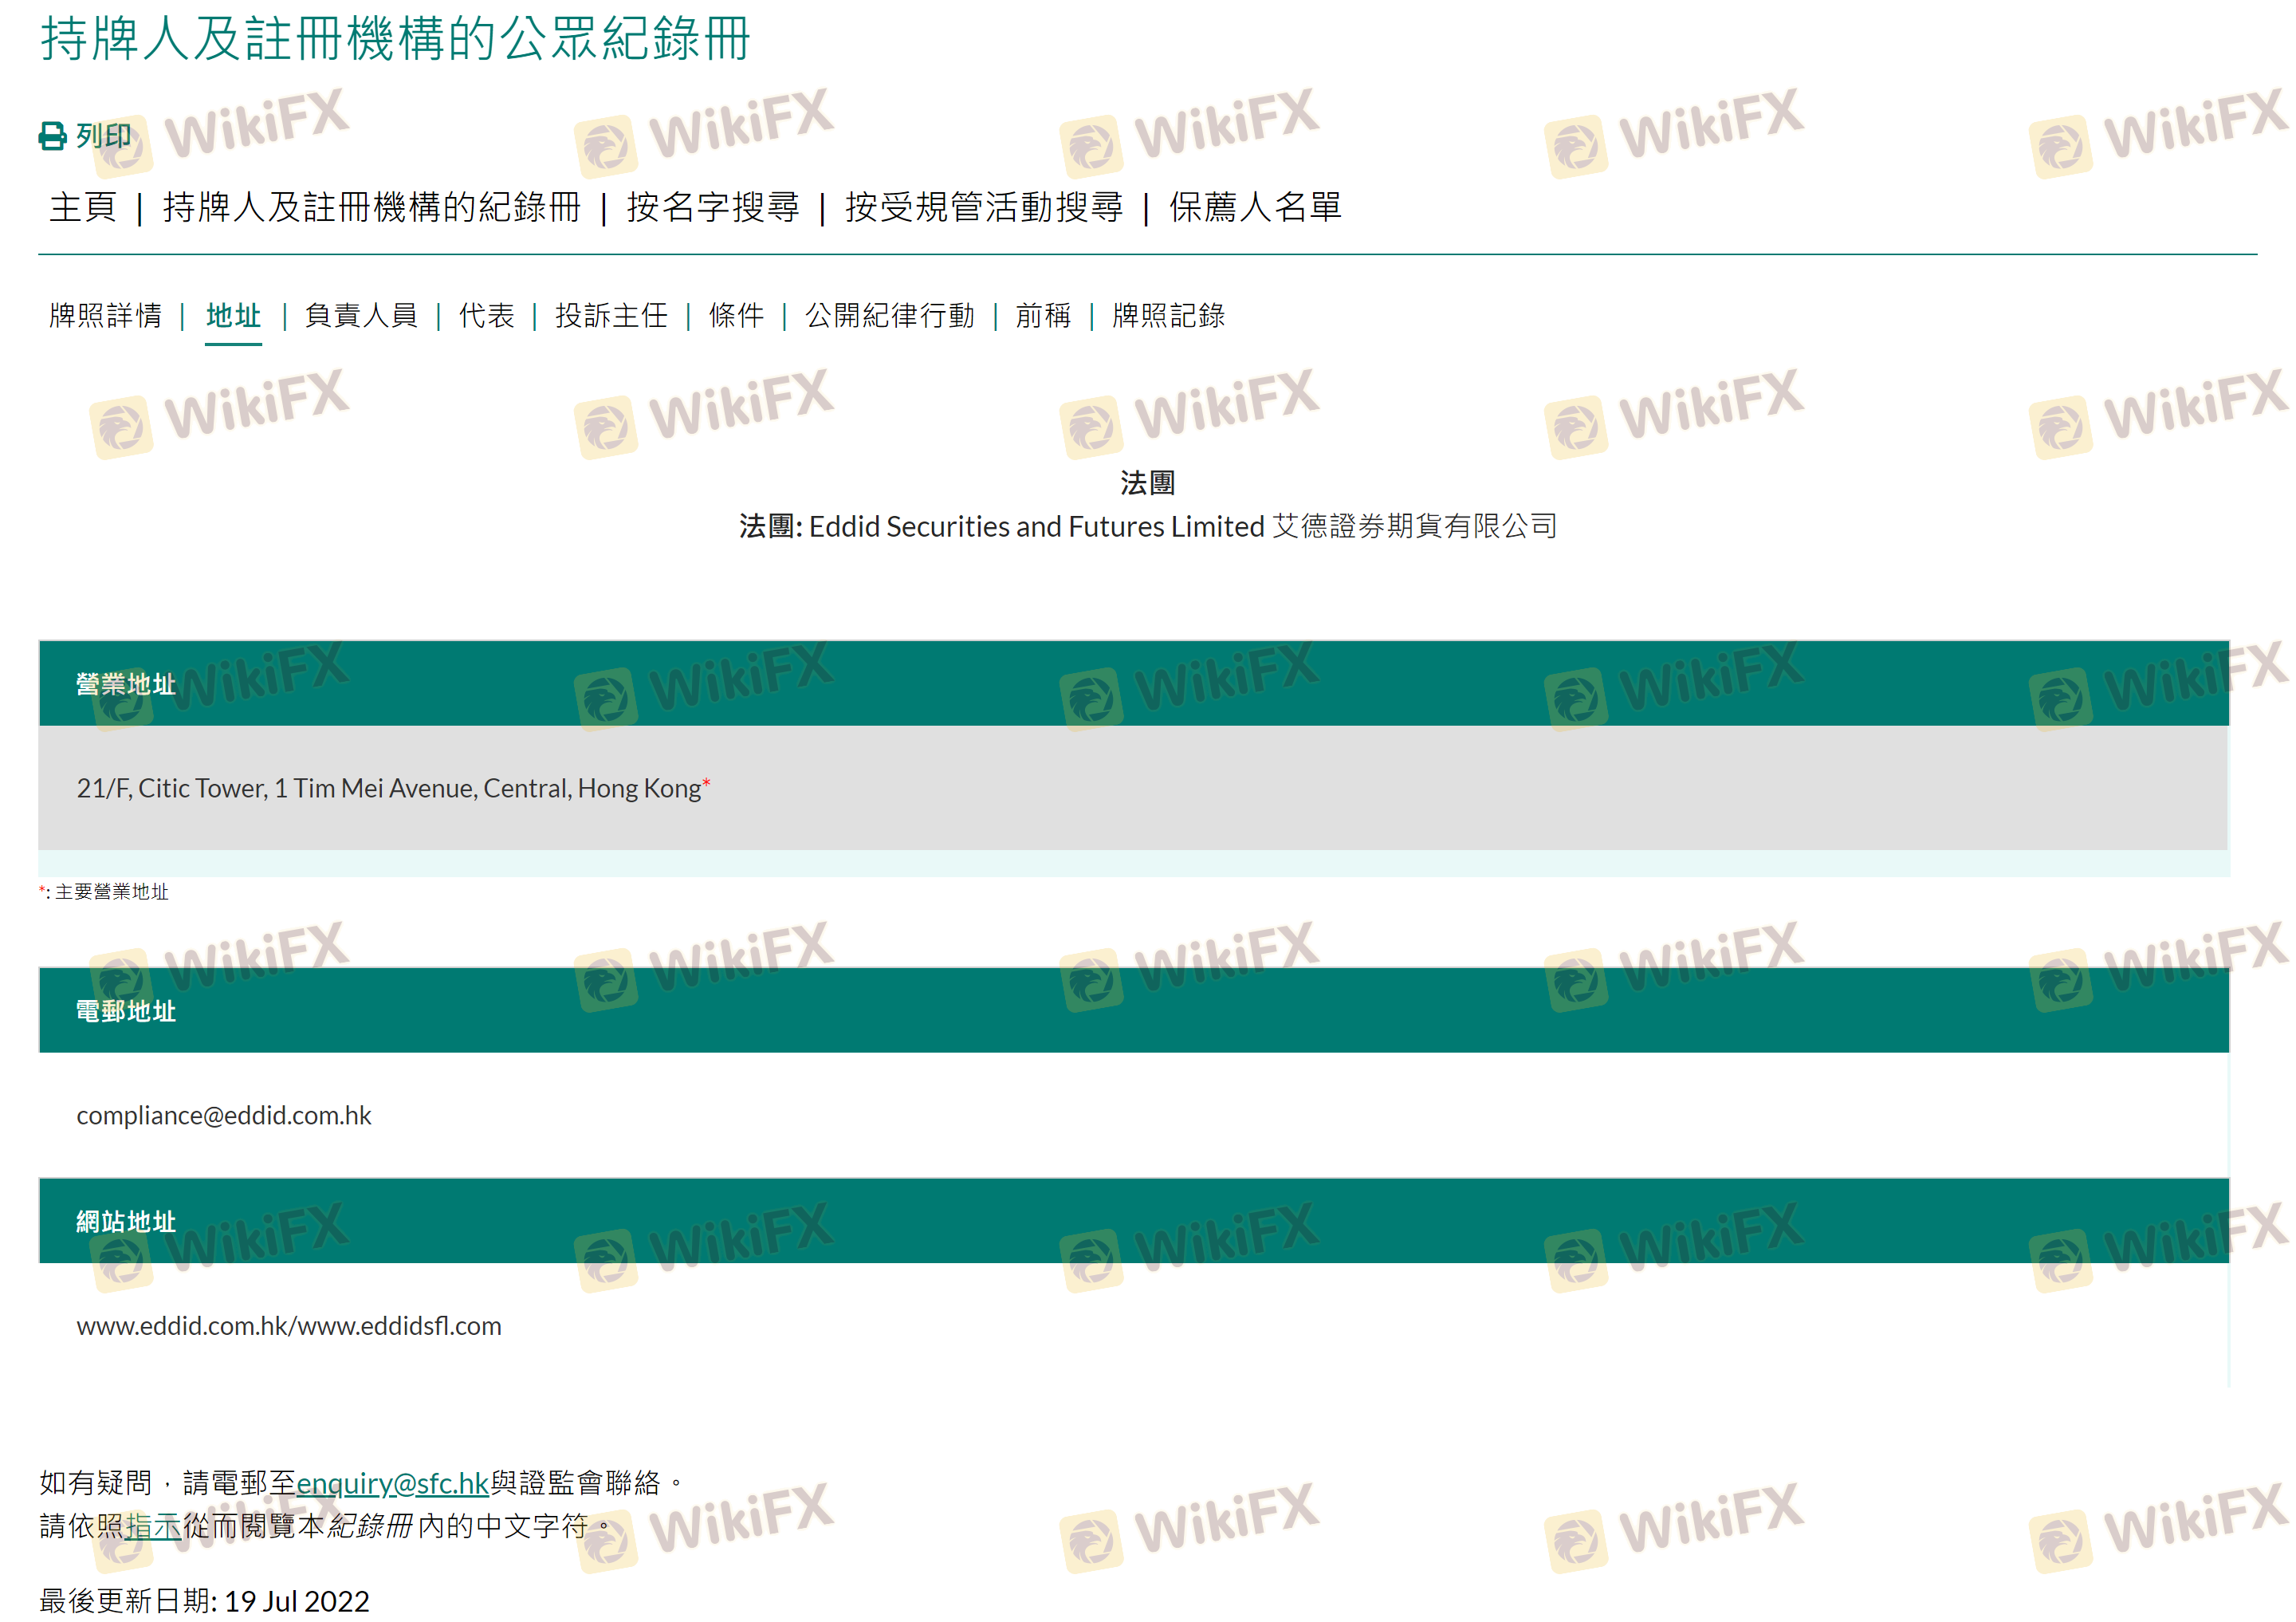The width and height of the screenshot is (2296, 1622).
Task: Click the 營業地址 section header
Action: coord(126,684)
